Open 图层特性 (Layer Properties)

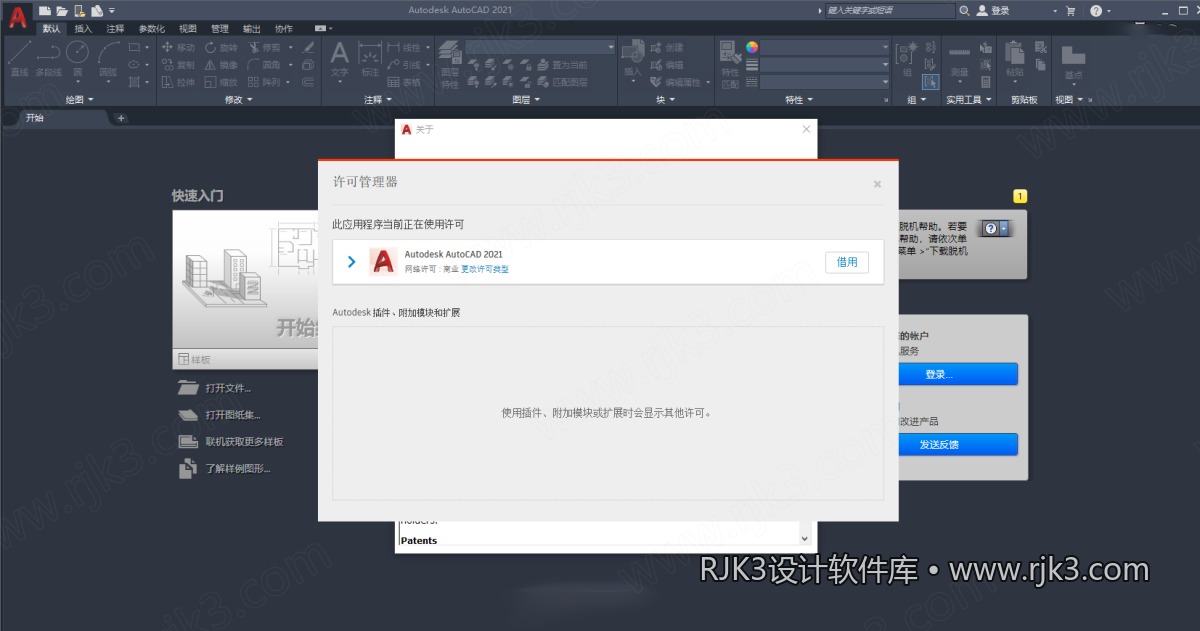(450, 64)
